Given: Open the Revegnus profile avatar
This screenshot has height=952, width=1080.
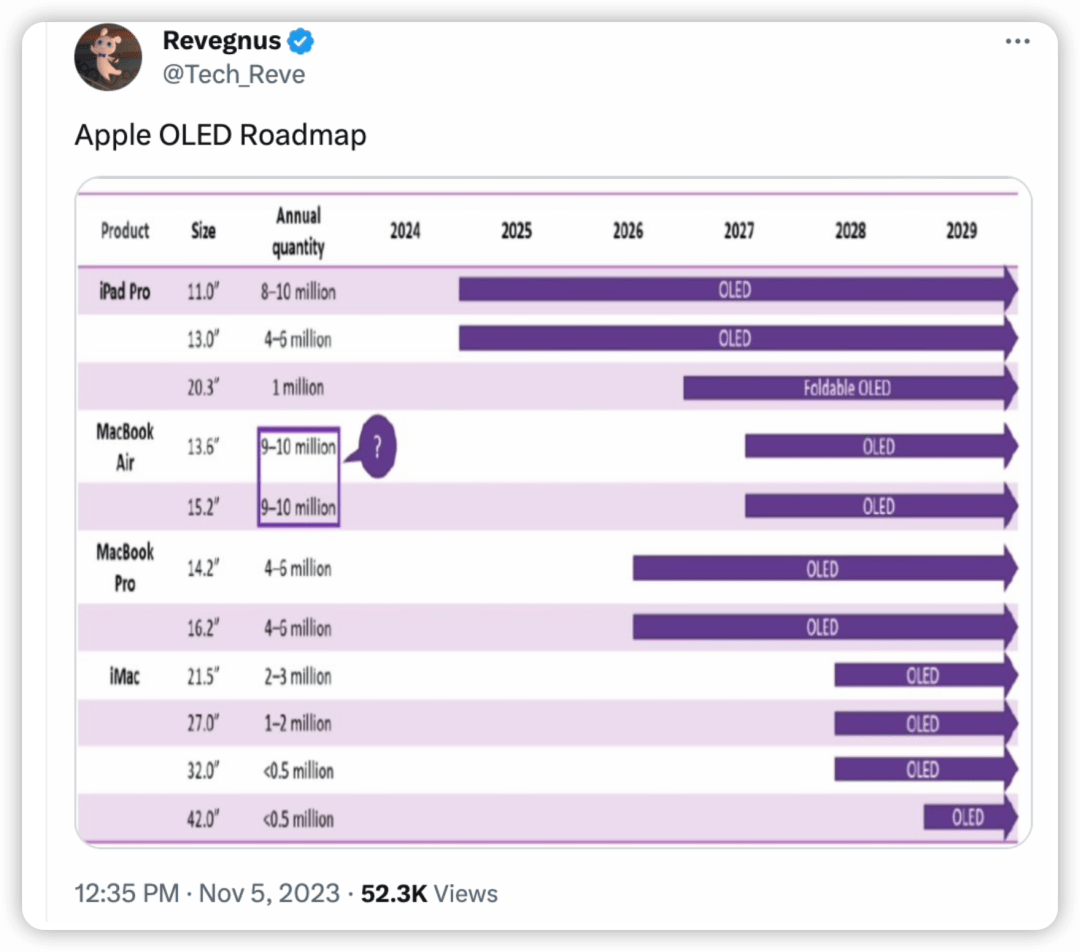Looking at the screenshot, I should (x=108, y=57).
